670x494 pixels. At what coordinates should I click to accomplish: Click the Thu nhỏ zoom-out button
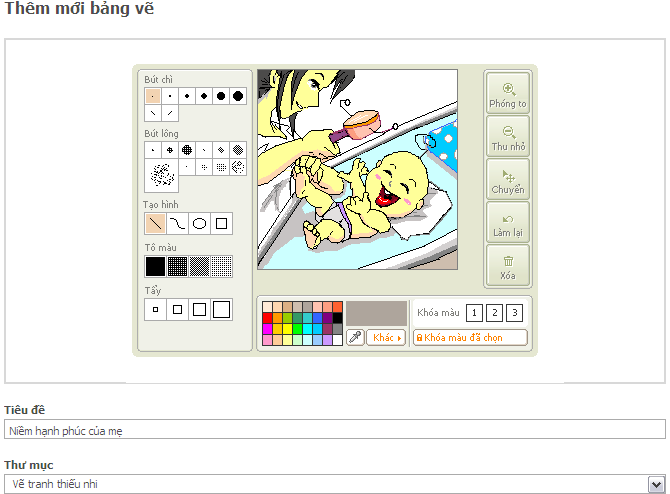pos(507,137)
